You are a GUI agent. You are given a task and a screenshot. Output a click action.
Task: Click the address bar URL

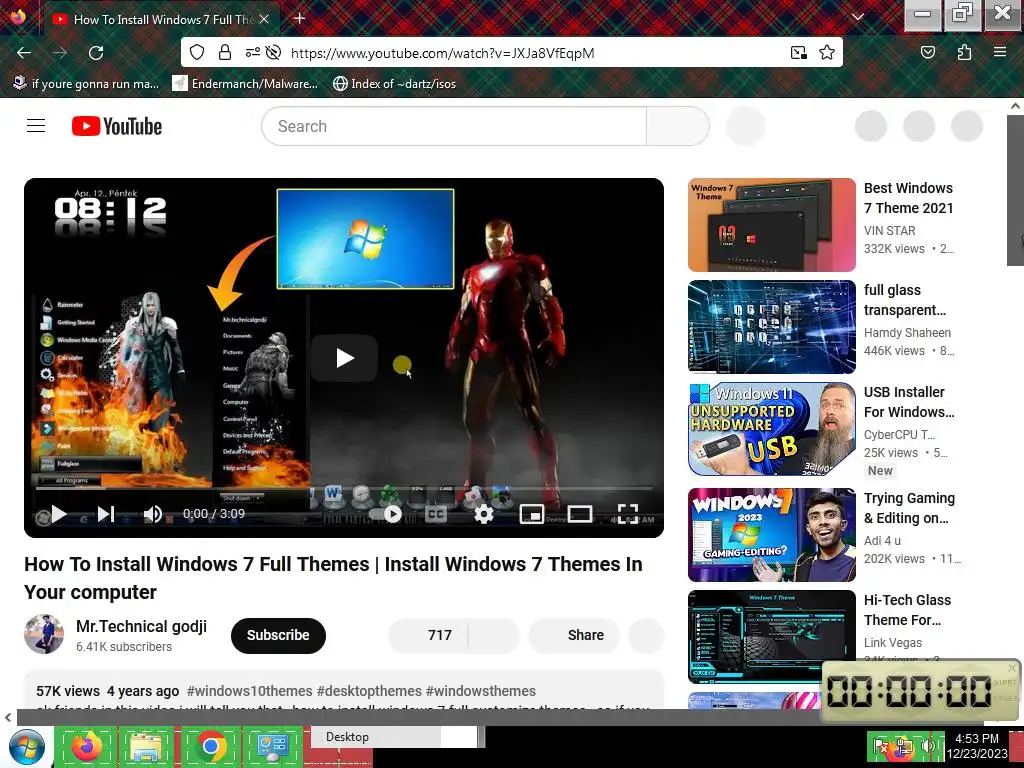click(x=442, y=53)
